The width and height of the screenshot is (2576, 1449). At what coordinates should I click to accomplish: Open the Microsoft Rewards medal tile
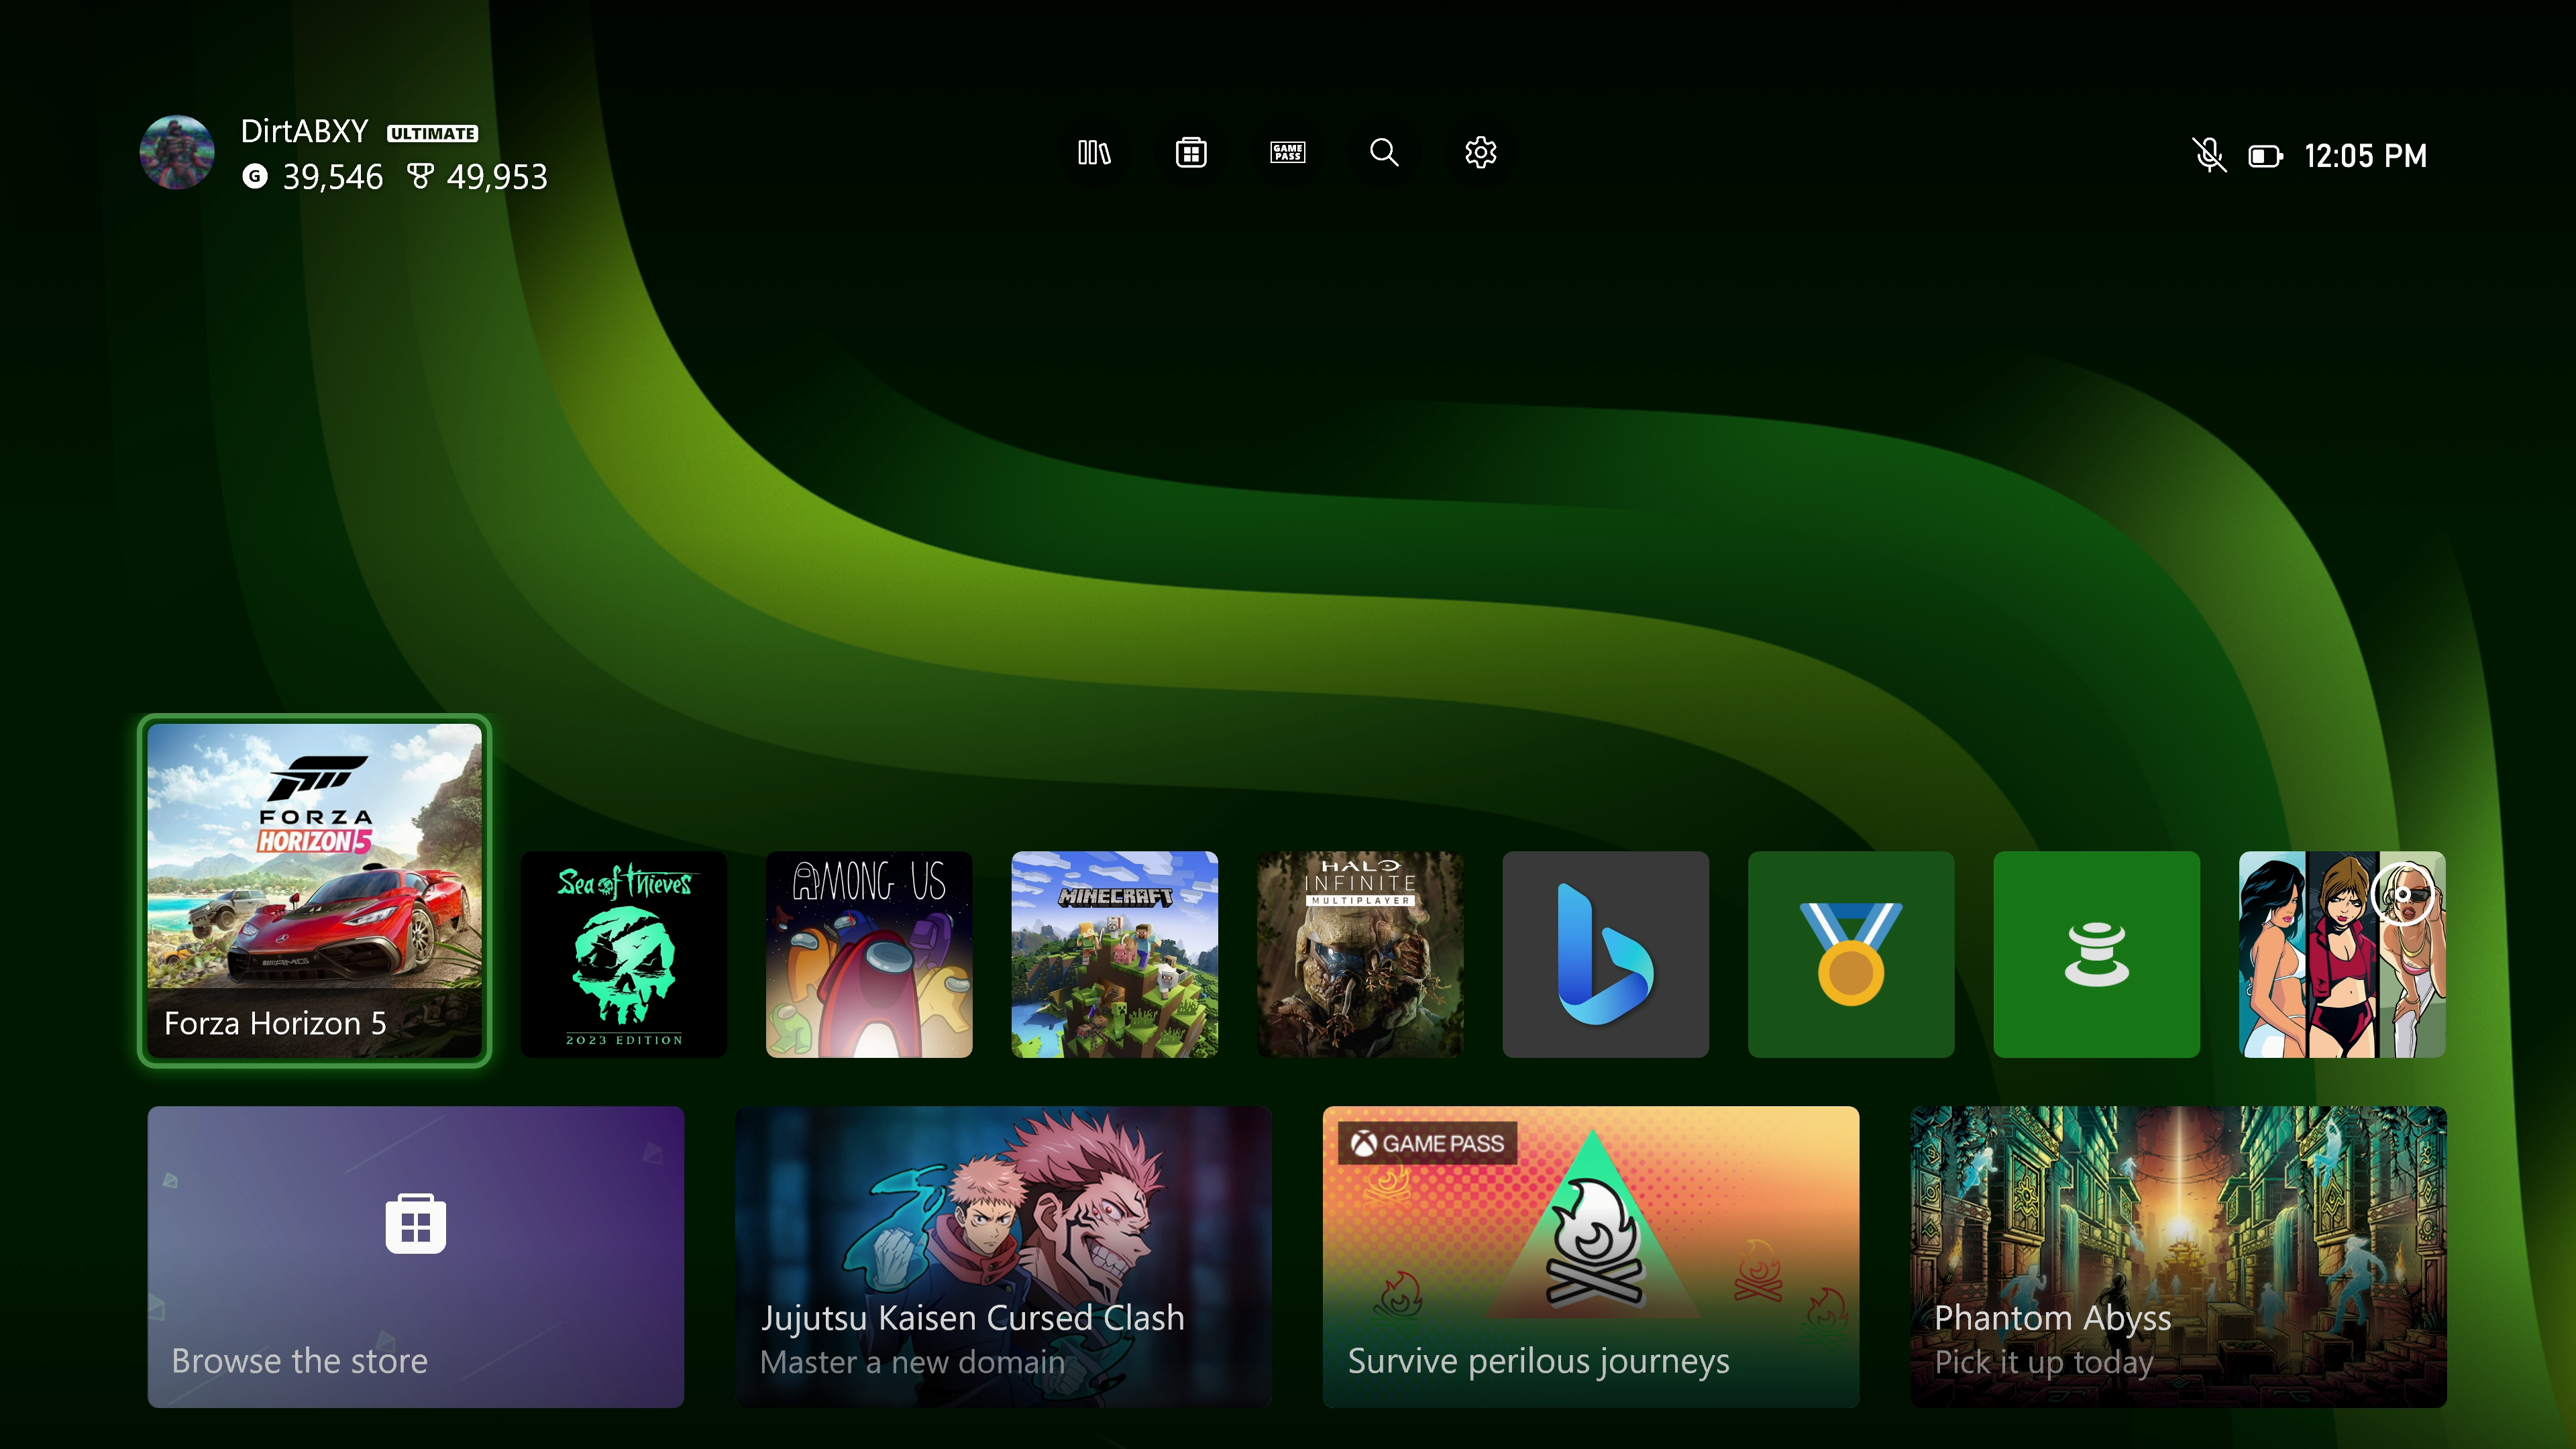click(1850, 954)
